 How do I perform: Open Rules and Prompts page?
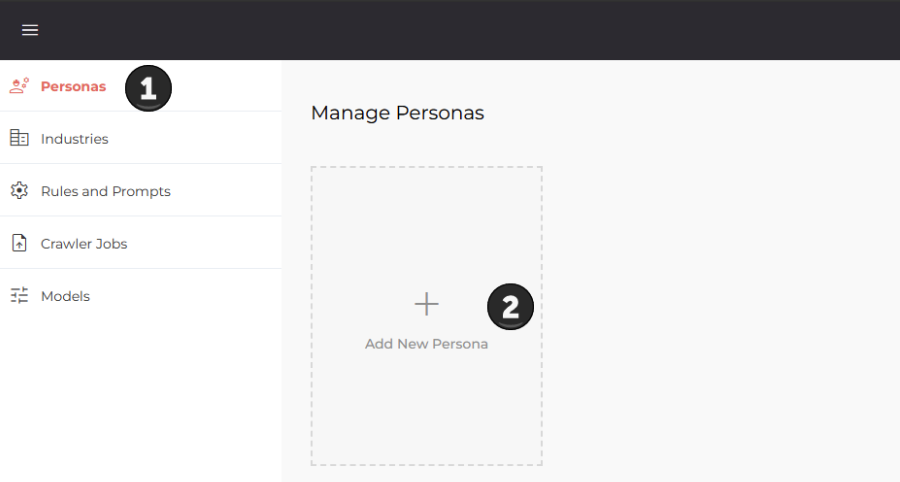point(105,191)
